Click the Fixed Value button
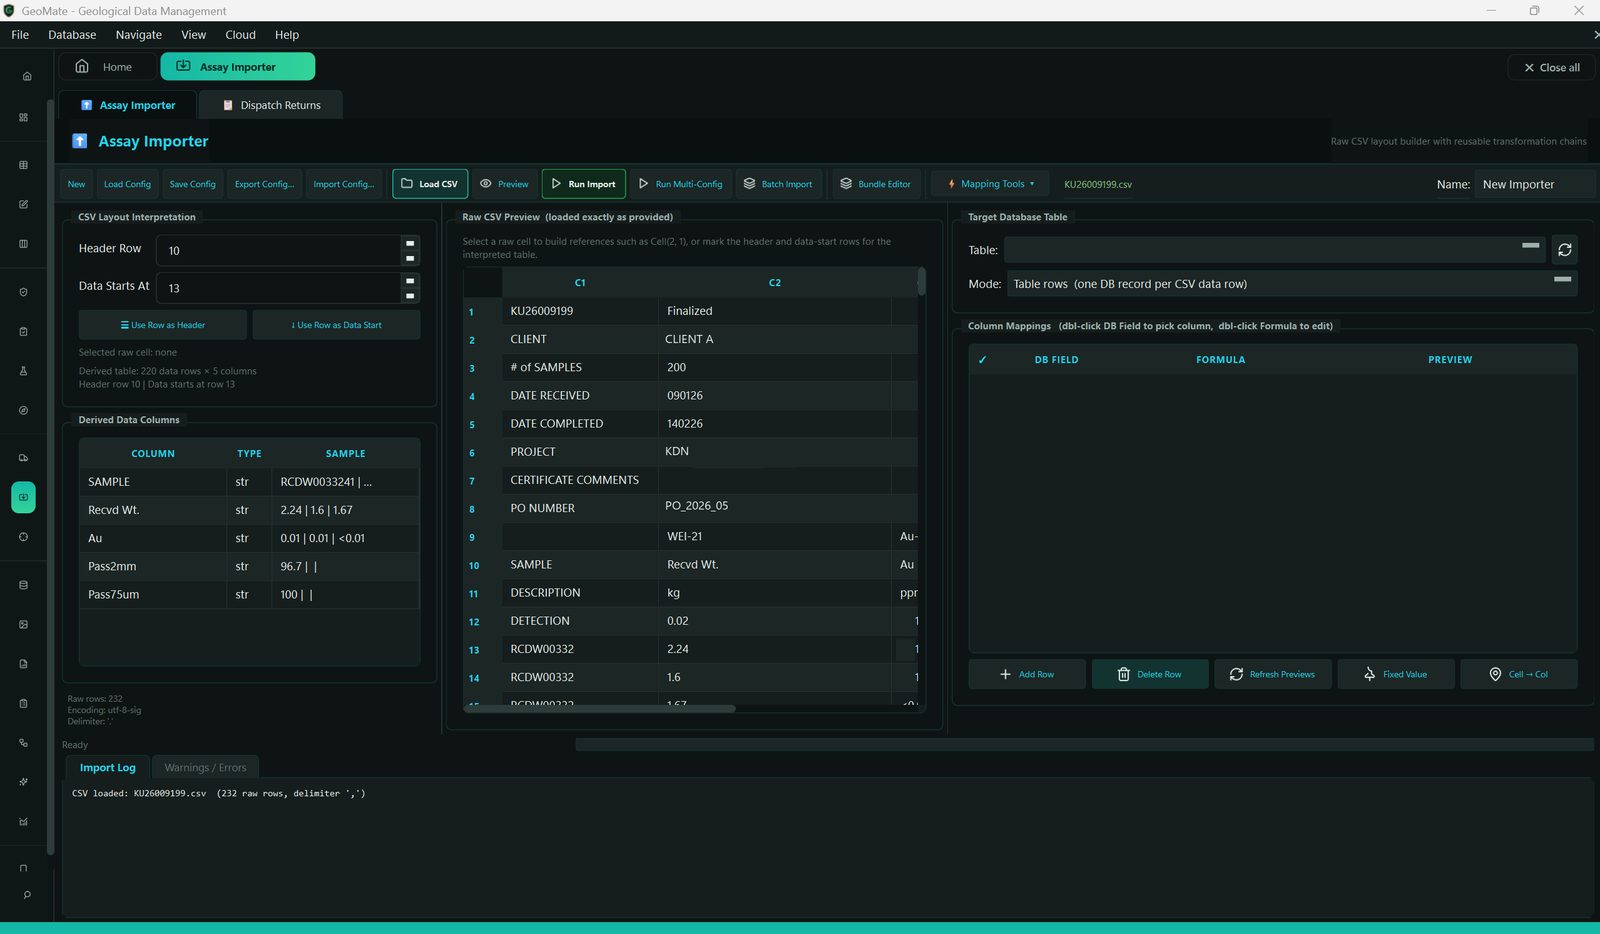The image size is (1600, 934). 1395,674
